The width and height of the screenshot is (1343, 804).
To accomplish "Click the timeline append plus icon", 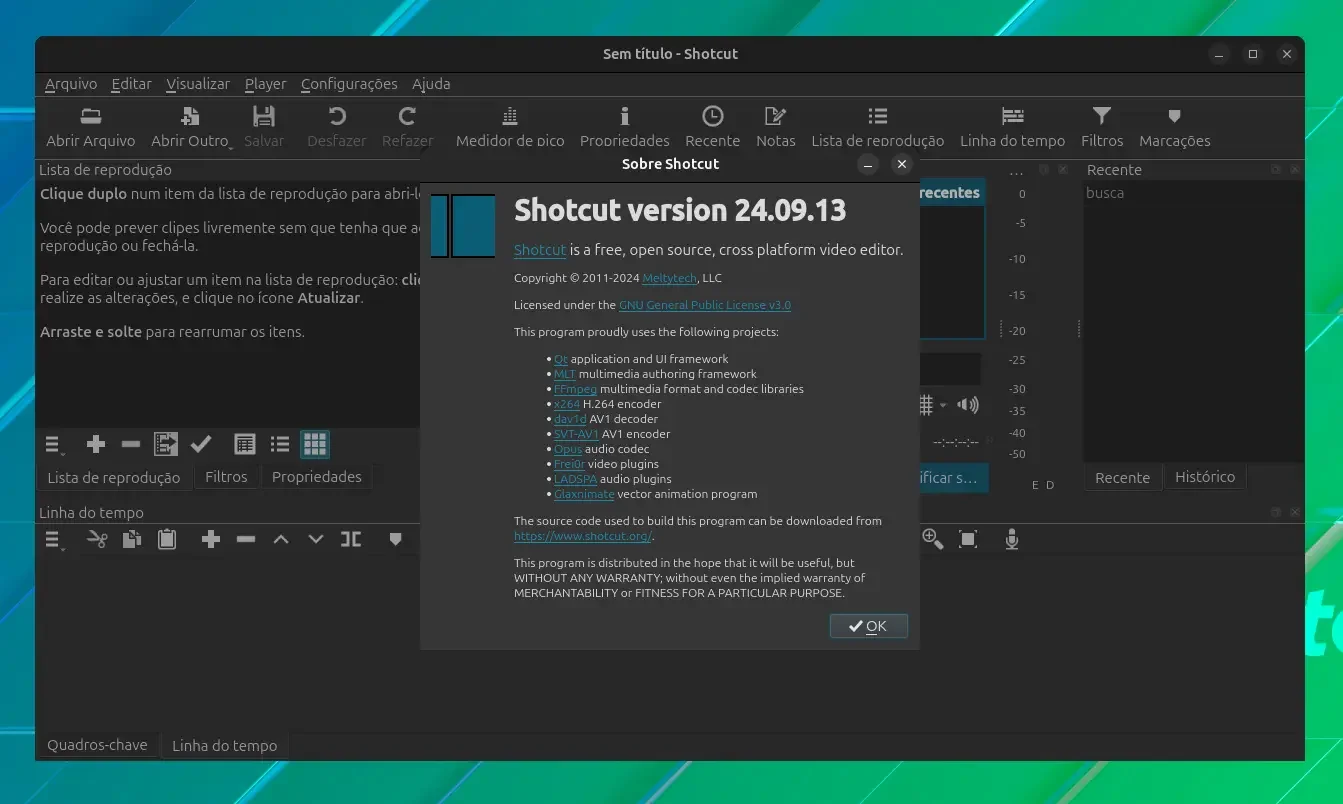I will coord(211,539).
